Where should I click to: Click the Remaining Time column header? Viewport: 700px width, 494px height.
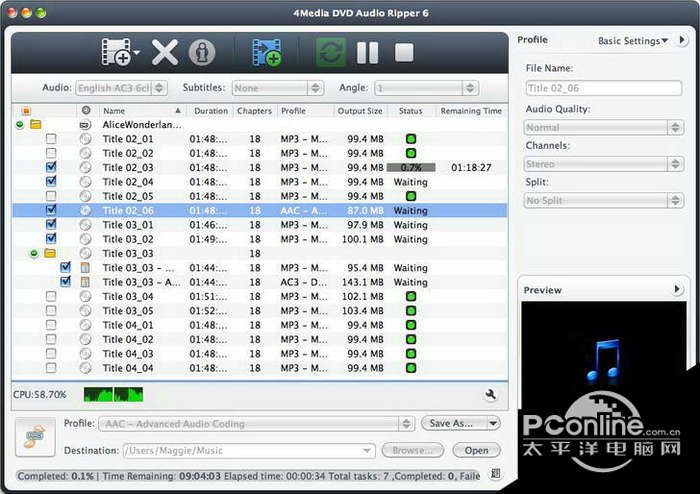pos(471,111)
